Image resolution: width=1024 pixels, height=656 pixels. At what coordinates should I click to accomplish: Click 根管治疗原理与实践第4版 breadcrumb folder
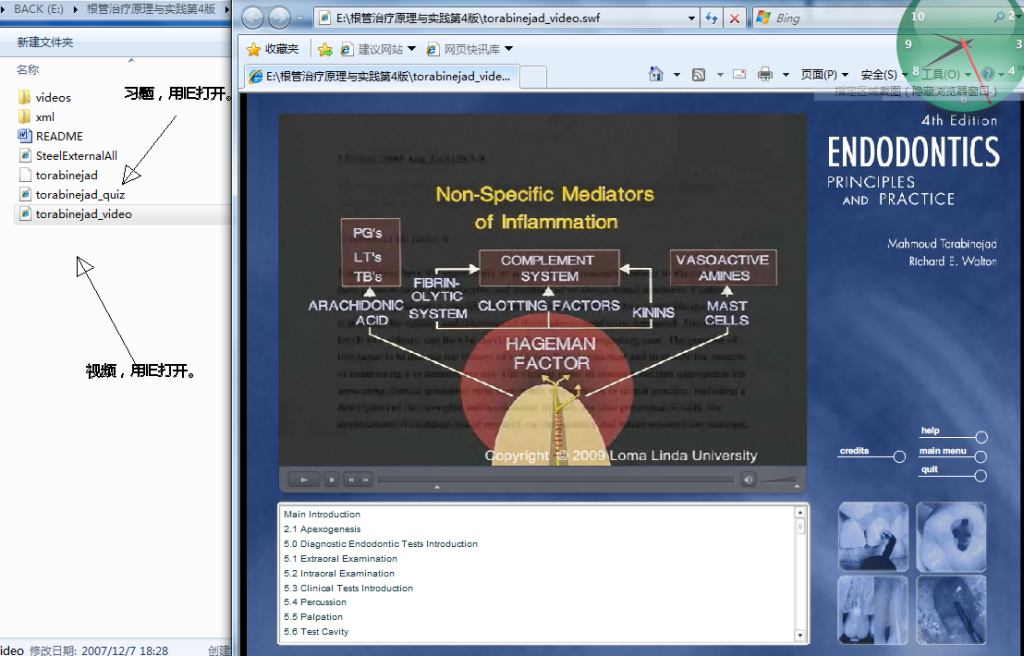pos(151,9)
